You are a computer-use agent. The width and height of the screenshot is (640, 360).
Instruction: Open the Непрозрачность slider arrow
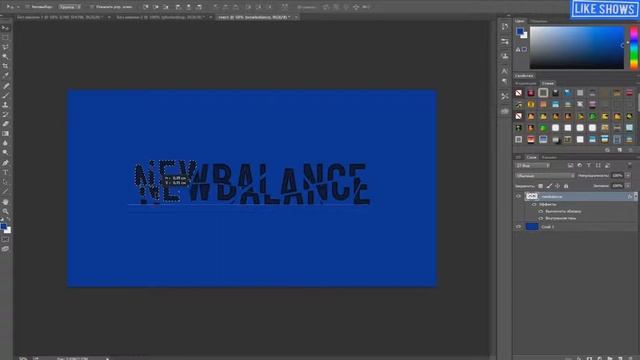coord(628,176)
